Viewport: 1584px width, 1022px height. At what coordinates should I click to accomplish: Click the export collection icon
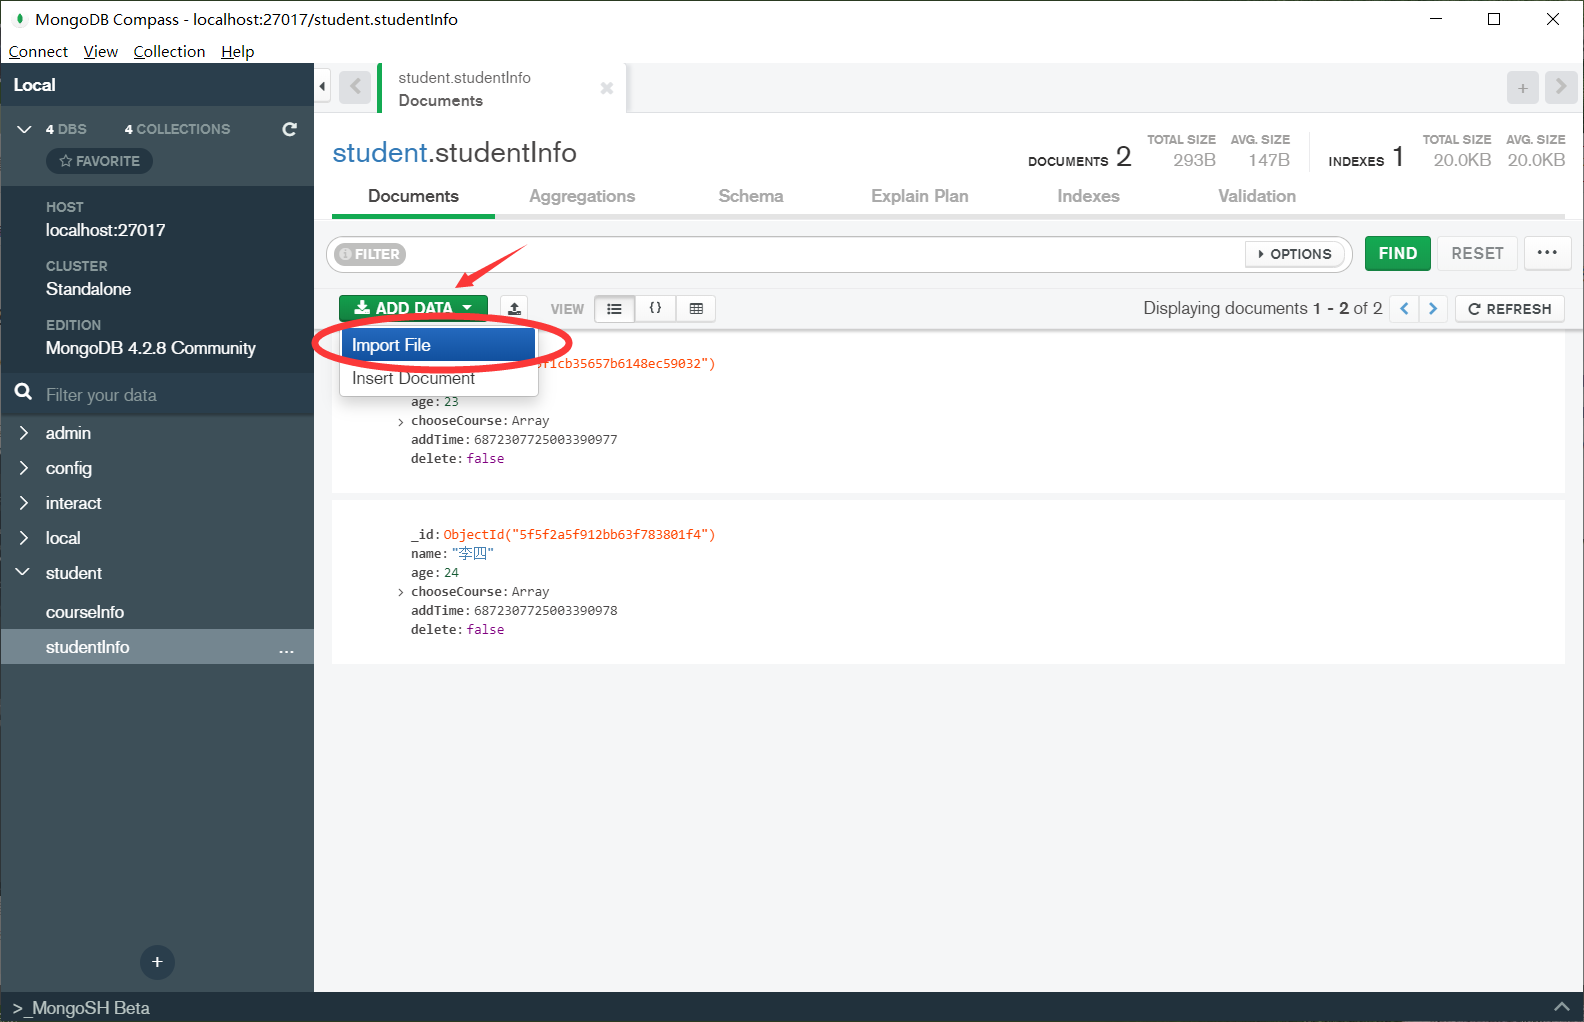coord(514,308)
